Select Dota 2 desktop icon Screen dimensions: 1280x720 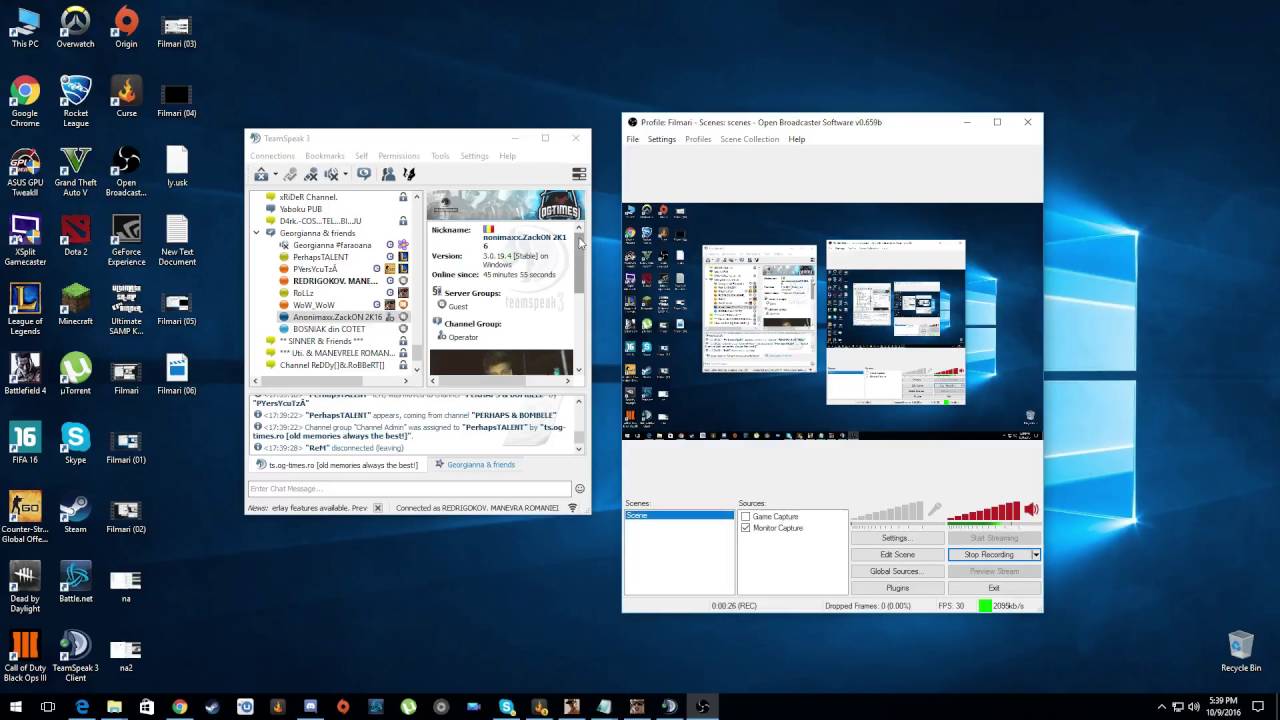(x=75, y=236)
